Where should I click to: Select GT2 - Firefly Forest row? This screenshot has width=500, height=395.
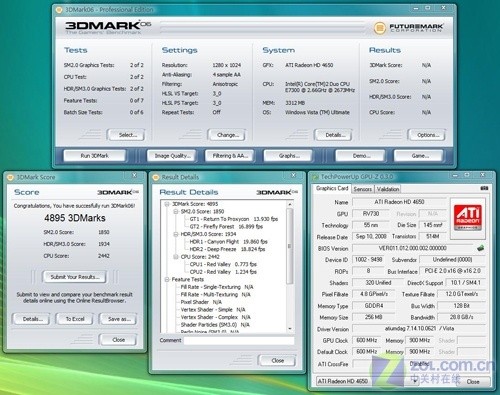click(x=226, y=227)
